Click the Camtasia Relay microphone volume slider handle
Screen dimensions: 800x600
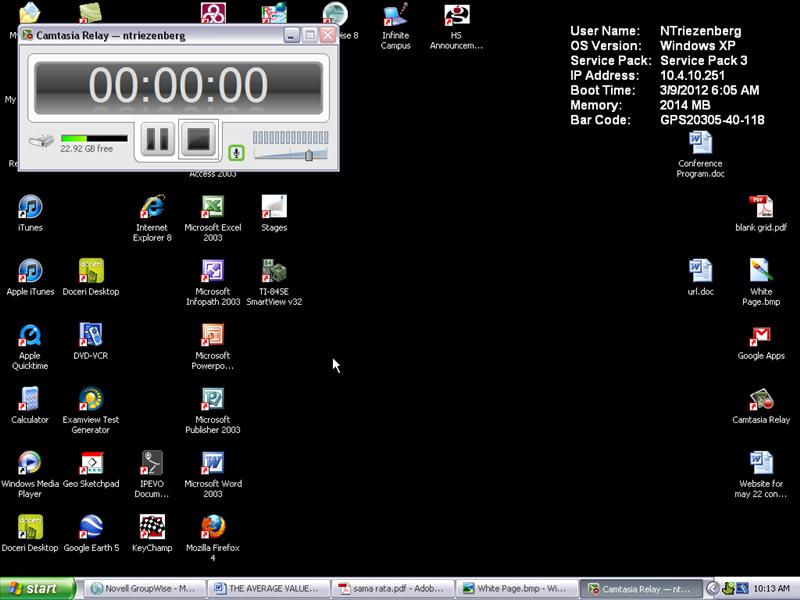309,155
